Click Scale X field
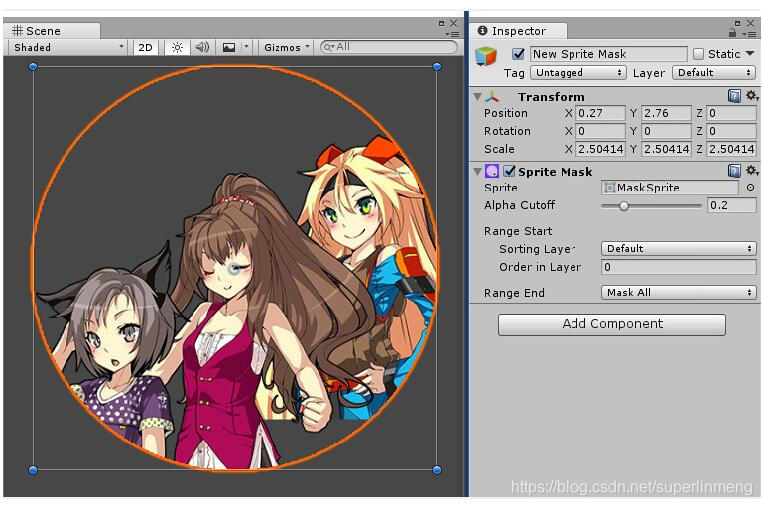Image resolution: width=762 pixels, height=506 pixels. click(600, 149)
